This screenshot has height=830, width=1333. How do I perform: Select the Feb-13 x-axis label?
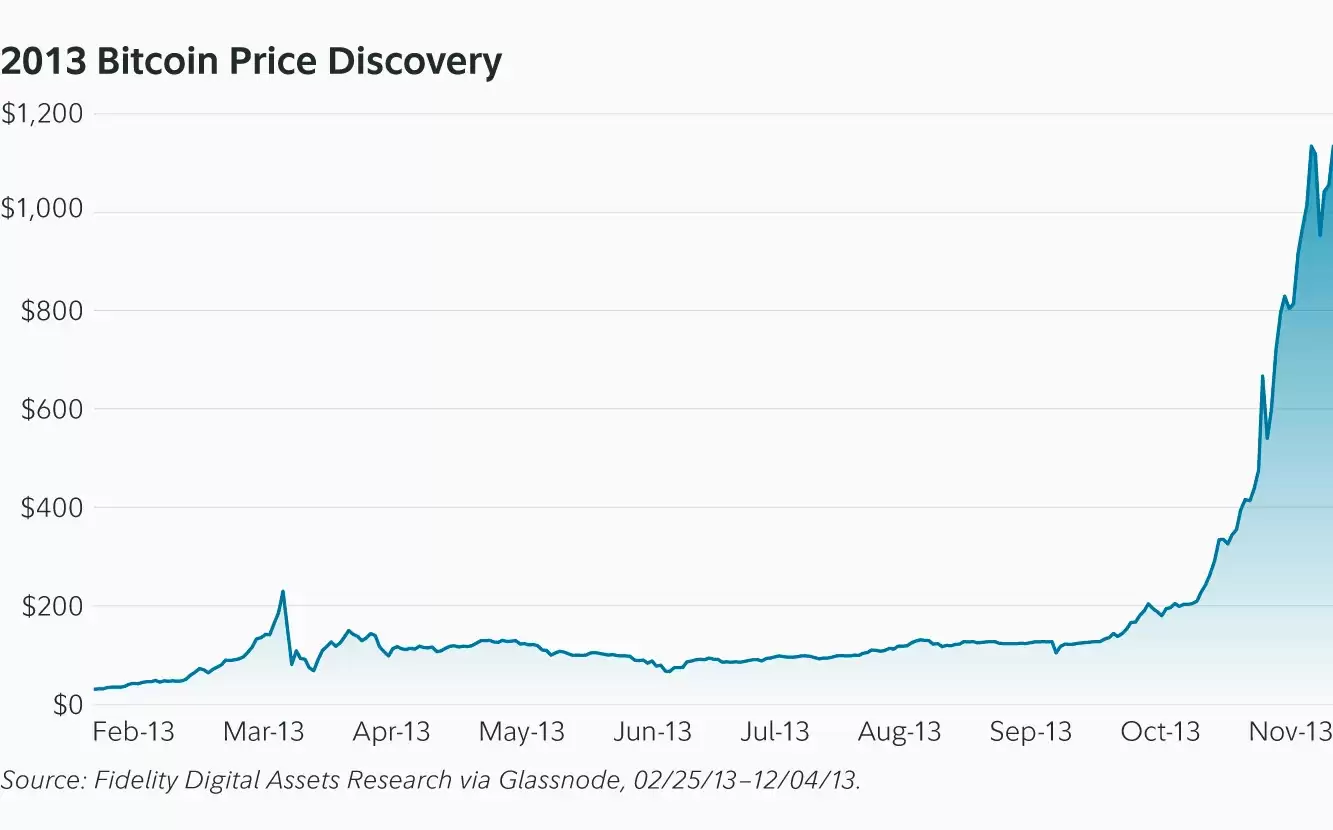[133, 732]
